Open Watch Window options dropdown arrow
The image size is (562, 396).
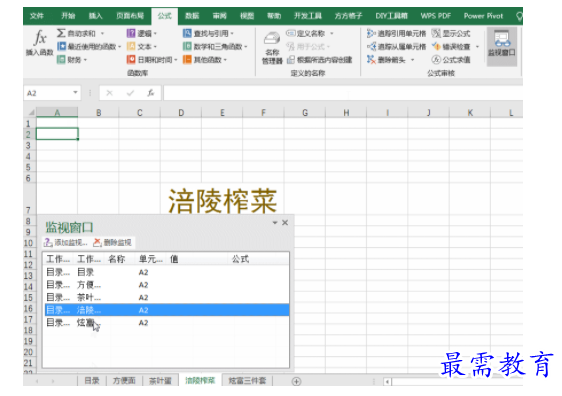coord(275,223)
